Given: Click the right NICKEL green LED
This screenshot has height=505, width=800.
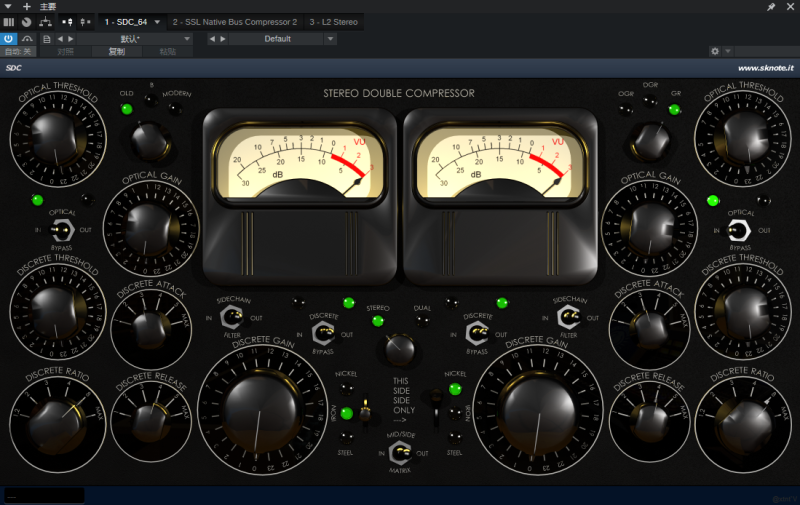Looking at the screenshot, I should pyautogui.click(x=455, y=389).
